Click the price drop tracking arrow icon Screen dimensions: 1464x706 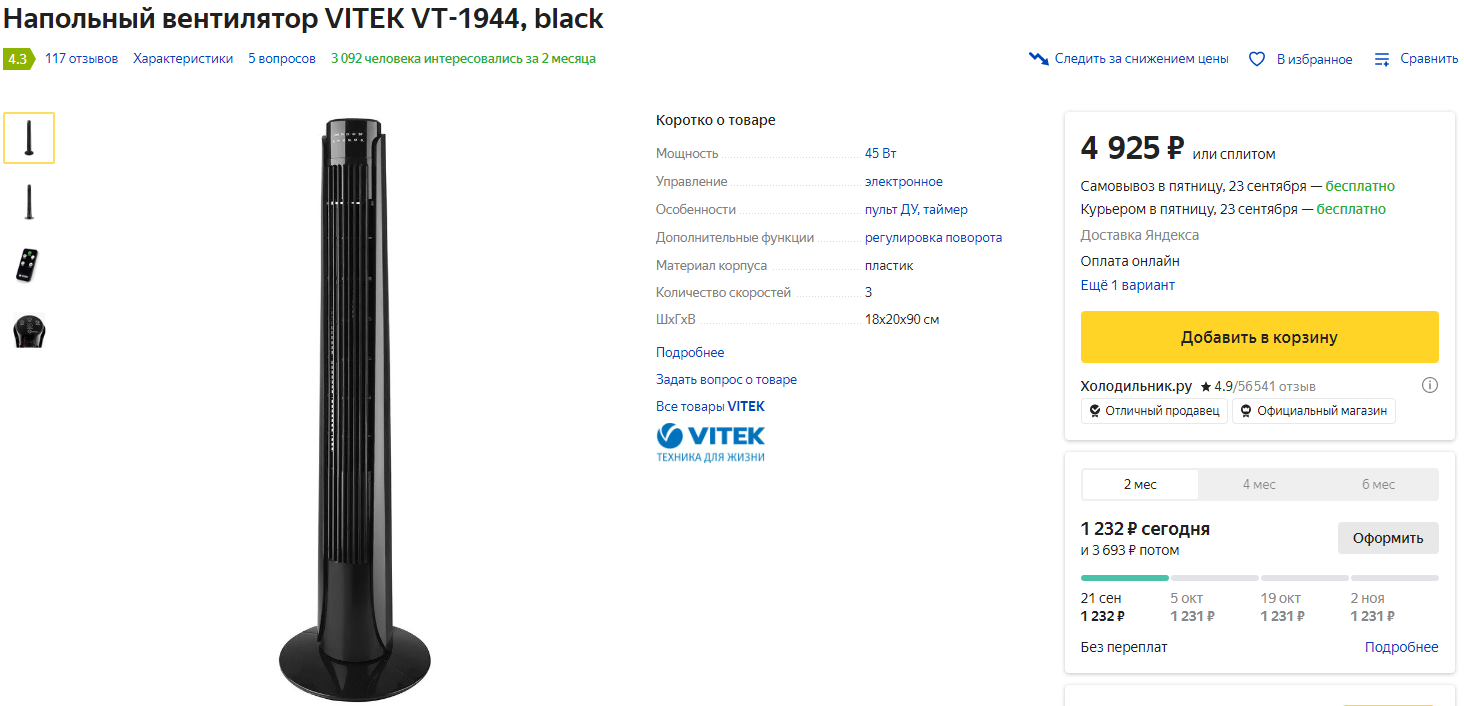(x=1038, y=59)
